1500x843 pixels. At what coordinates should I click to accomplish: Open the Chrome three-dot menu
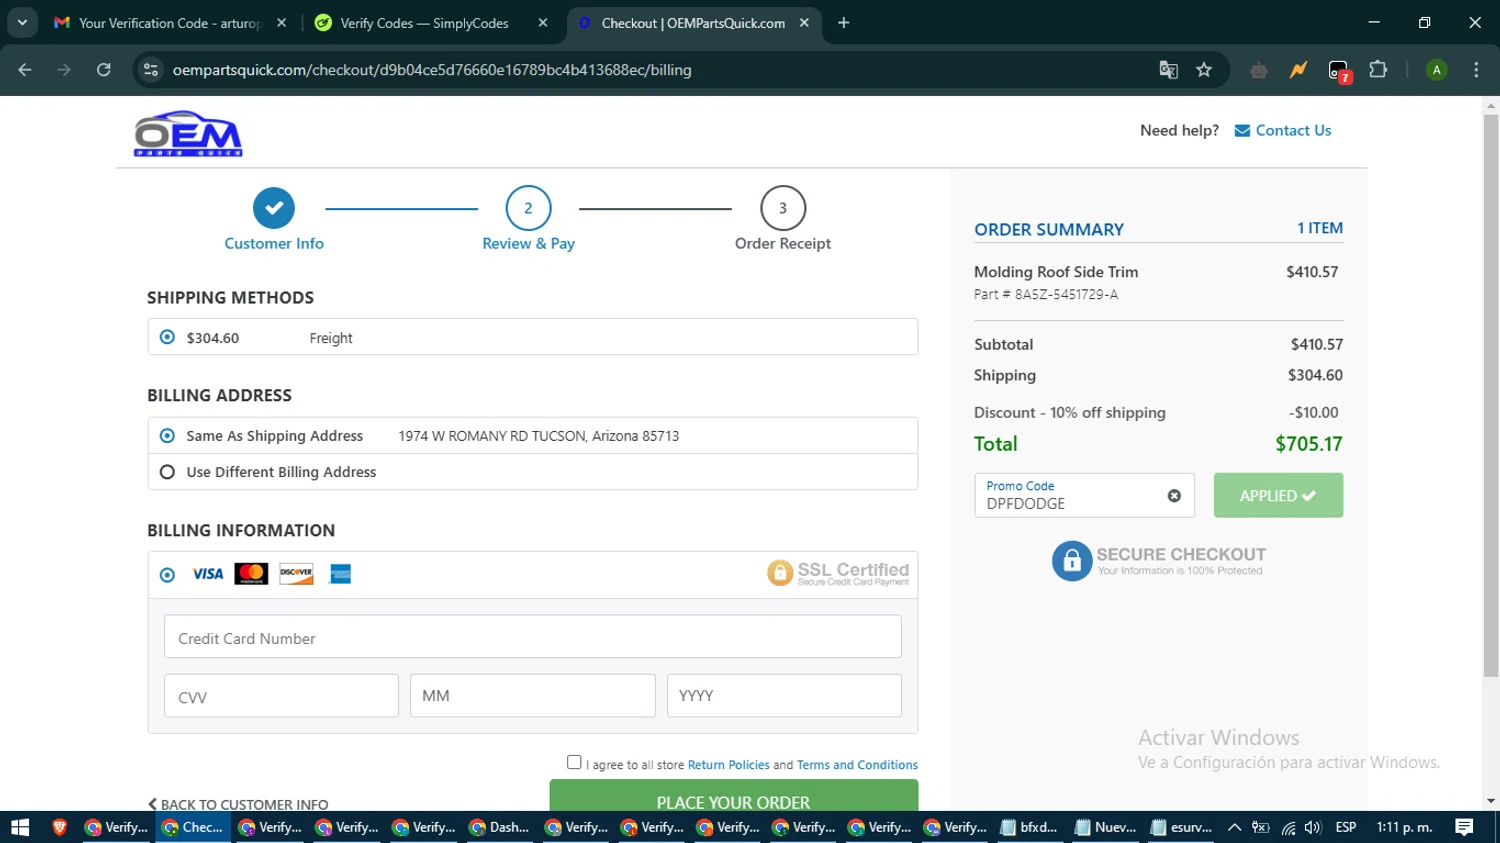pos(1476,70)
